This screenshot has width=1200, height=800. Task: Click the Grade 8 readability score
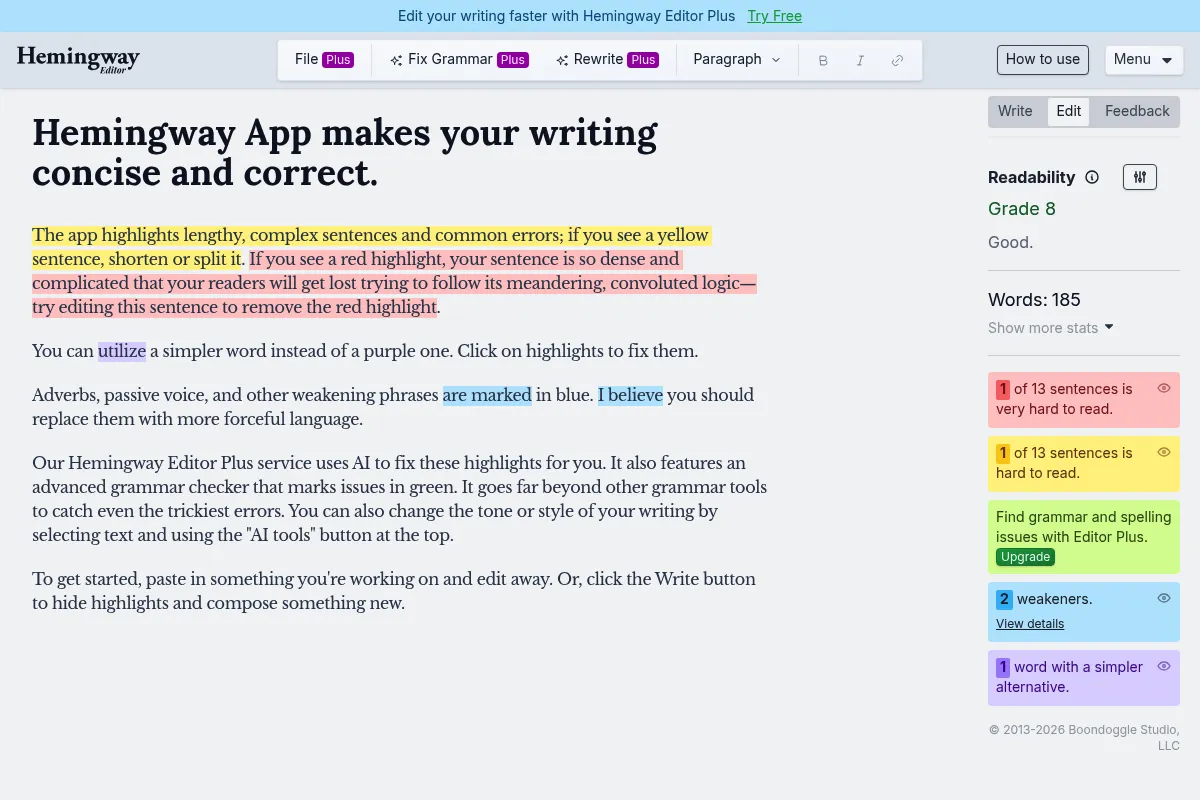1022,209
